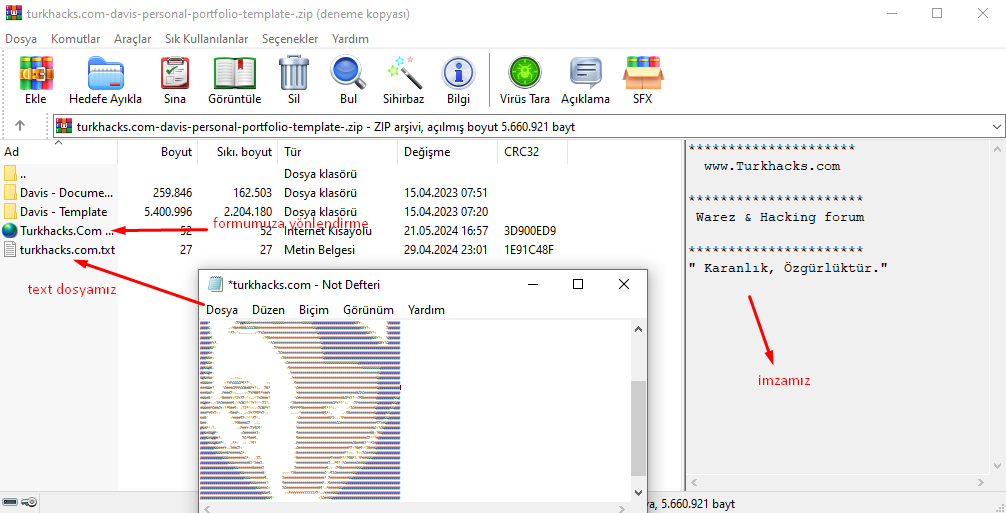Sort by the Boyut column header

coord(158,152)
